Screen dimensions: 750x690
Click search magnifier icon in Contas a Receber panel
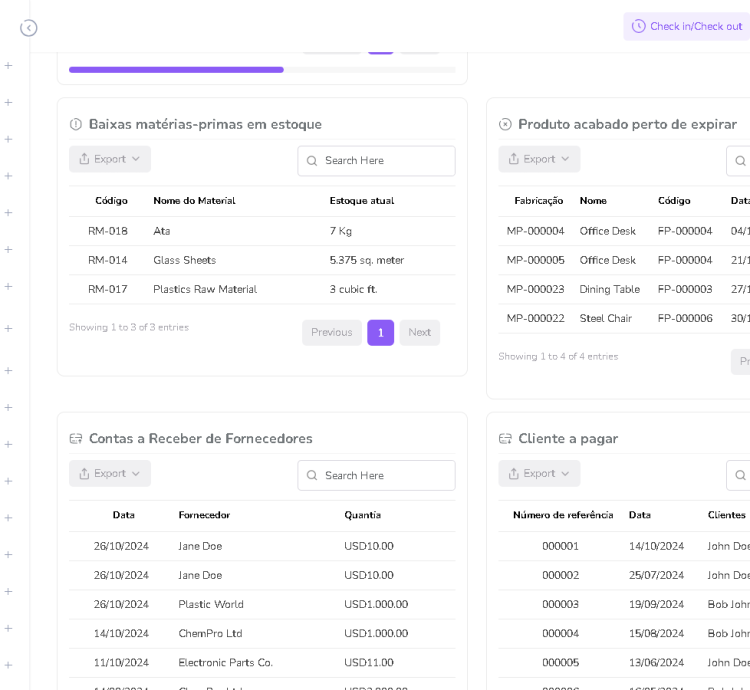pyautogui.click(x=312, y=476)
